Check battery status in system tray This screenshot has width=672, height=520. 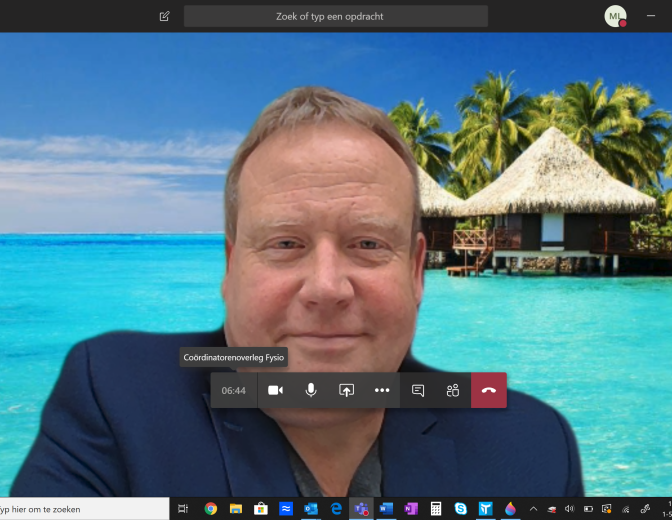click(x=588, y=509)
